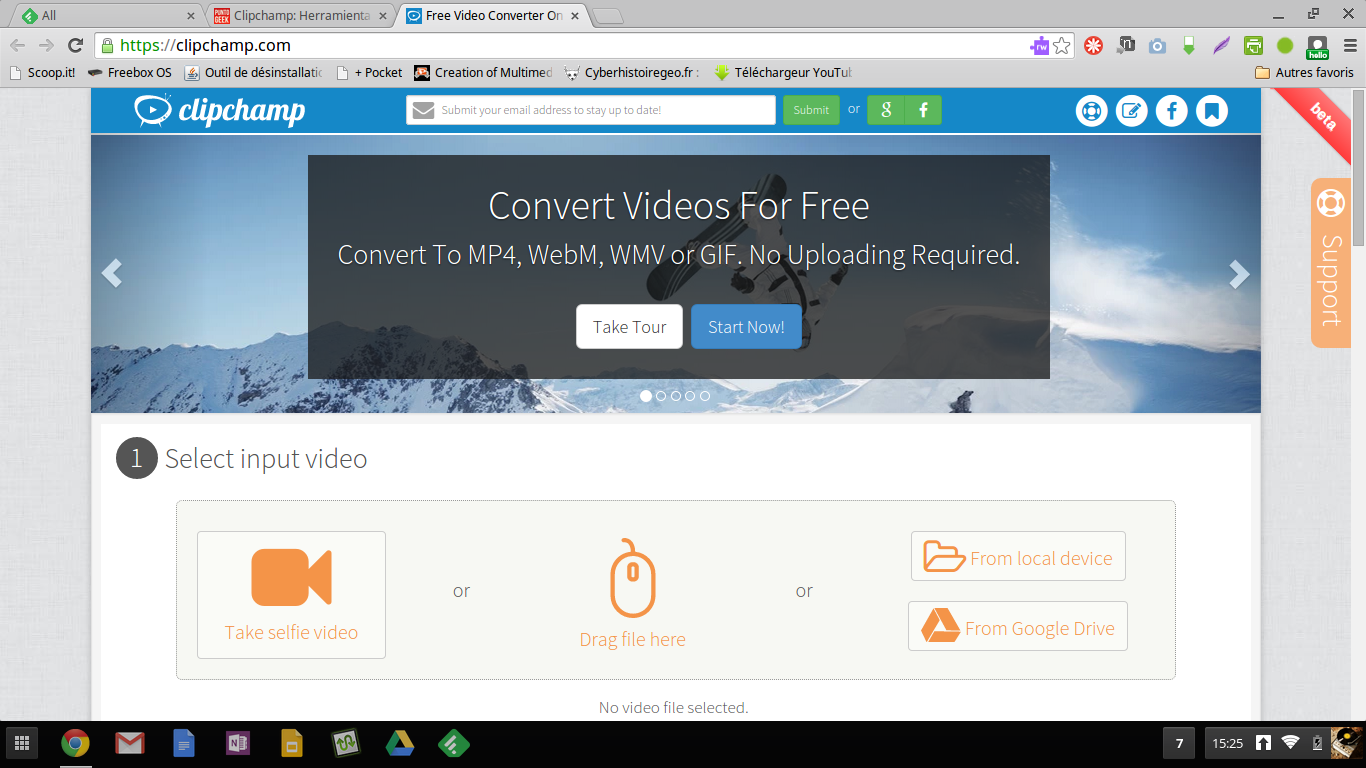Open the hello extension icon
Screen dimensions: 1366x768
1317,46
